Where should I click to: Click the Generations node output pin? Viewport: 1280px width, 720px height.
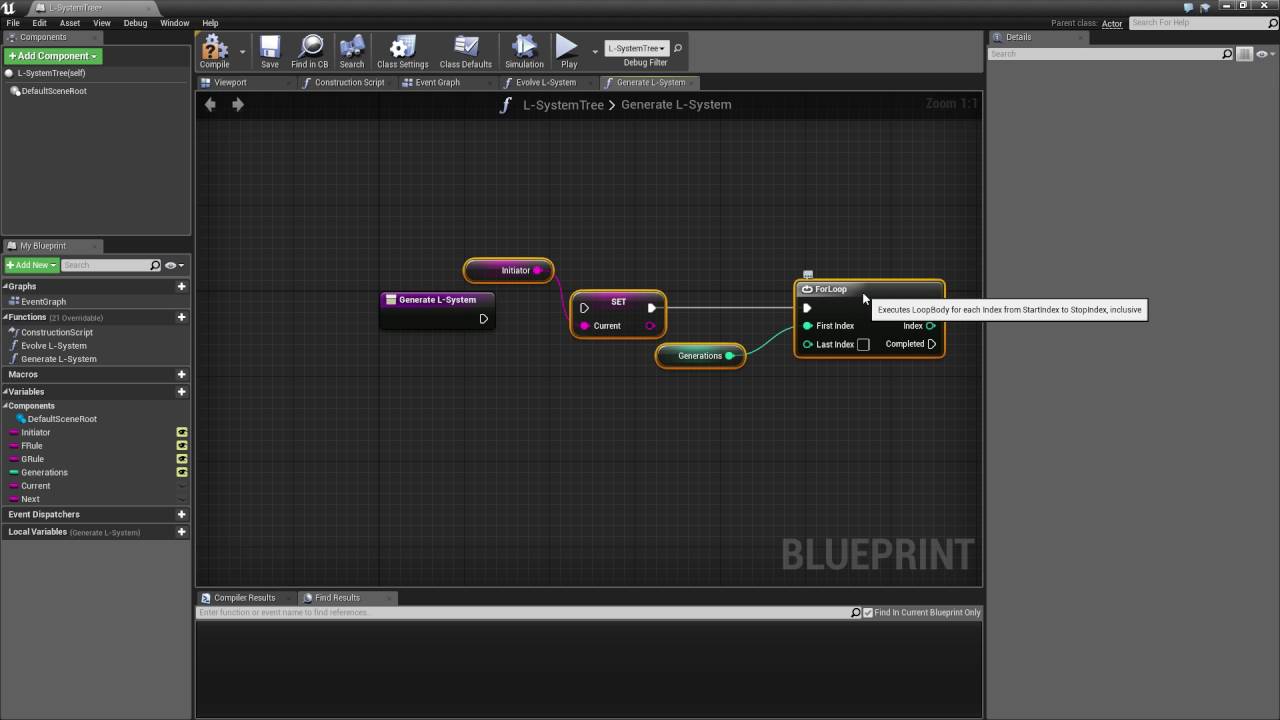coord(729,356)
